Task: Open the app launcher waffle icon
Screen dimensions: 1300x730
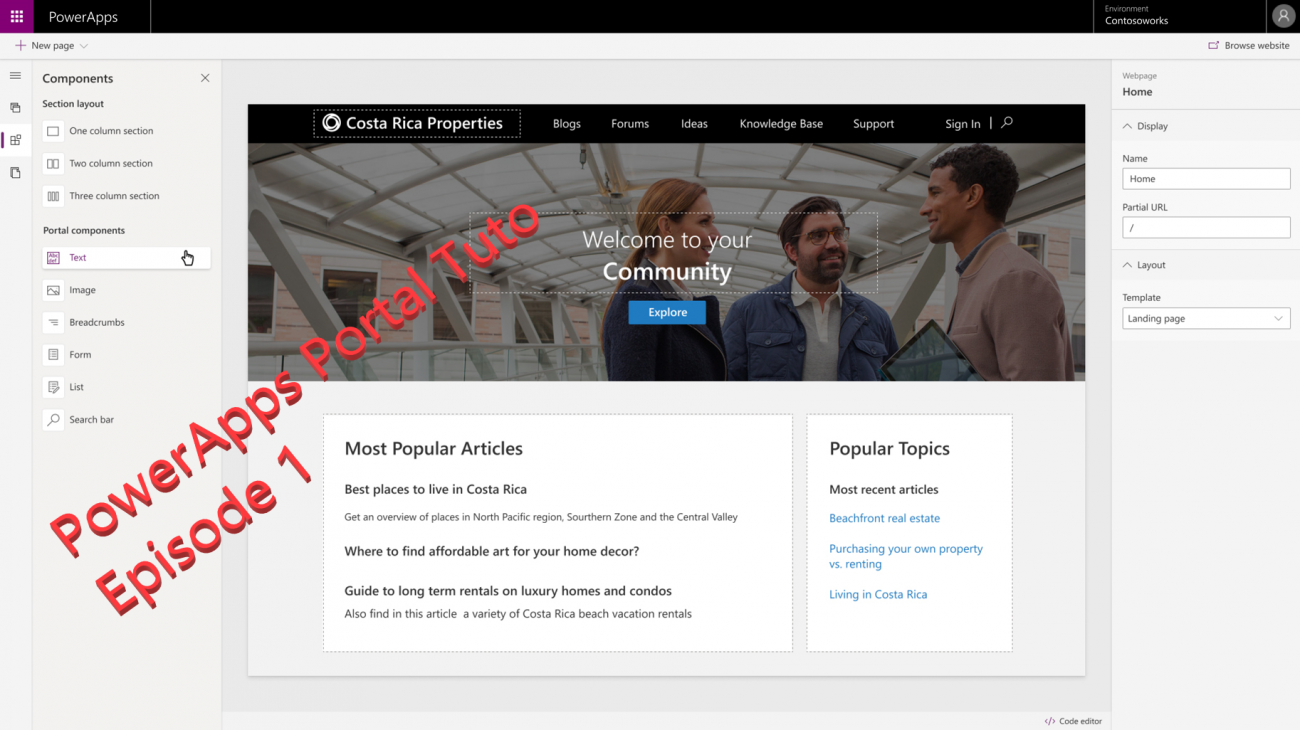Action: pos(16,16)
